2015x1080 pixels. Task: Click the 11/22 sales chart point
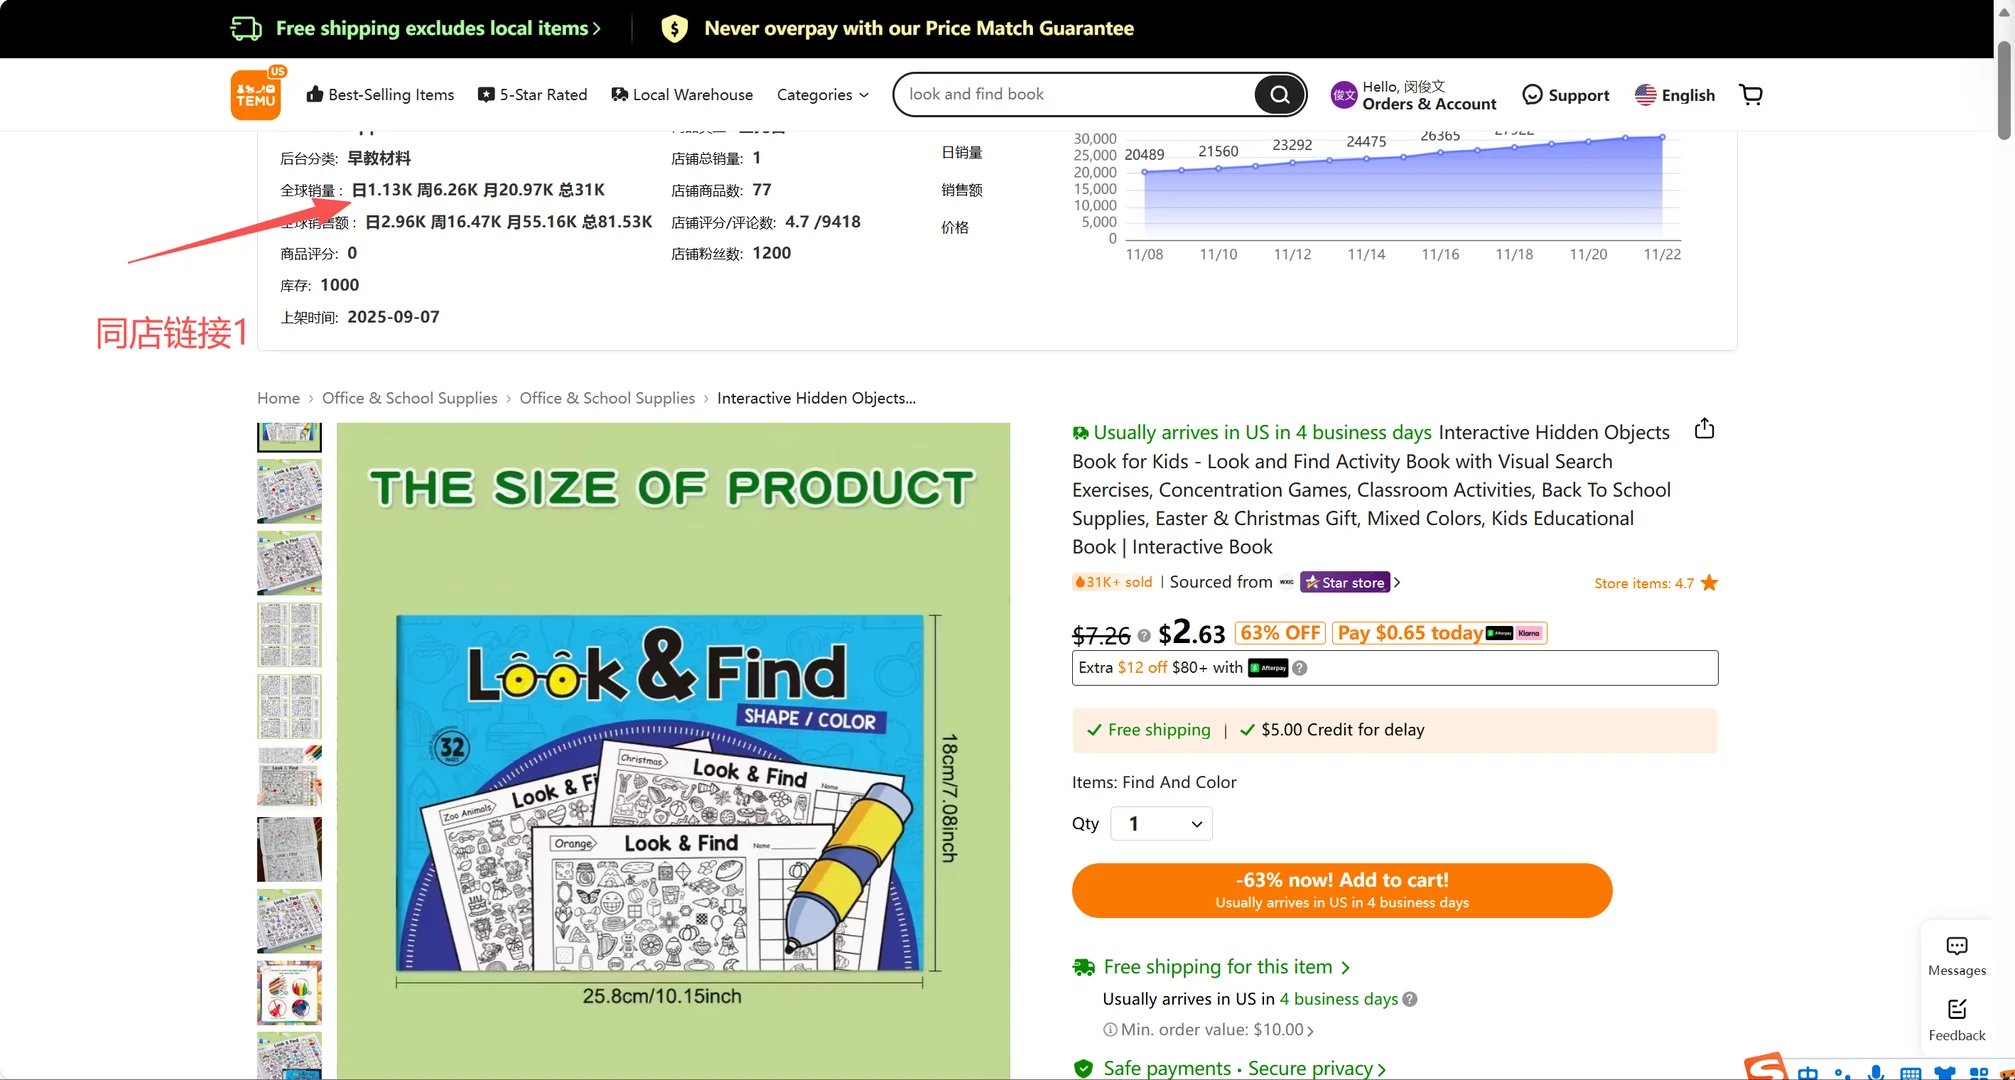coord(1662,137)
